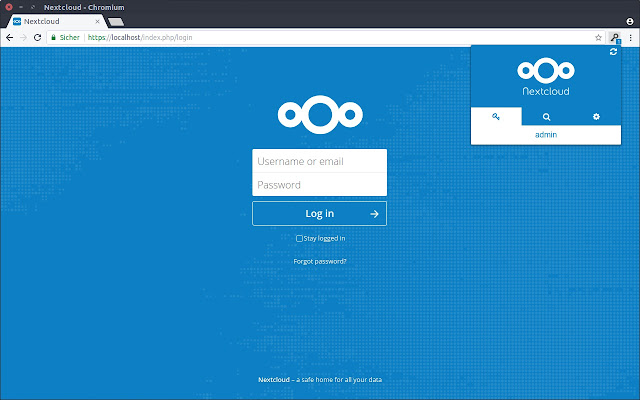640x400 pixels.
Task: Click the sync refresh icon in popup
Action: pyautogui.click(x=613, y=52)
